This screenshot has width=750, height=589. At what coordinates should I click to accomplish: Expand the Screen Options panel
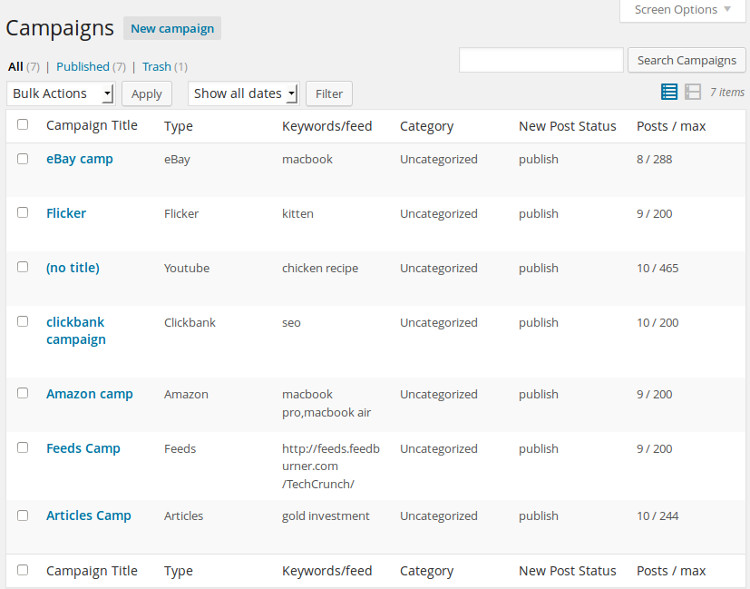click(x=682, y=10)
